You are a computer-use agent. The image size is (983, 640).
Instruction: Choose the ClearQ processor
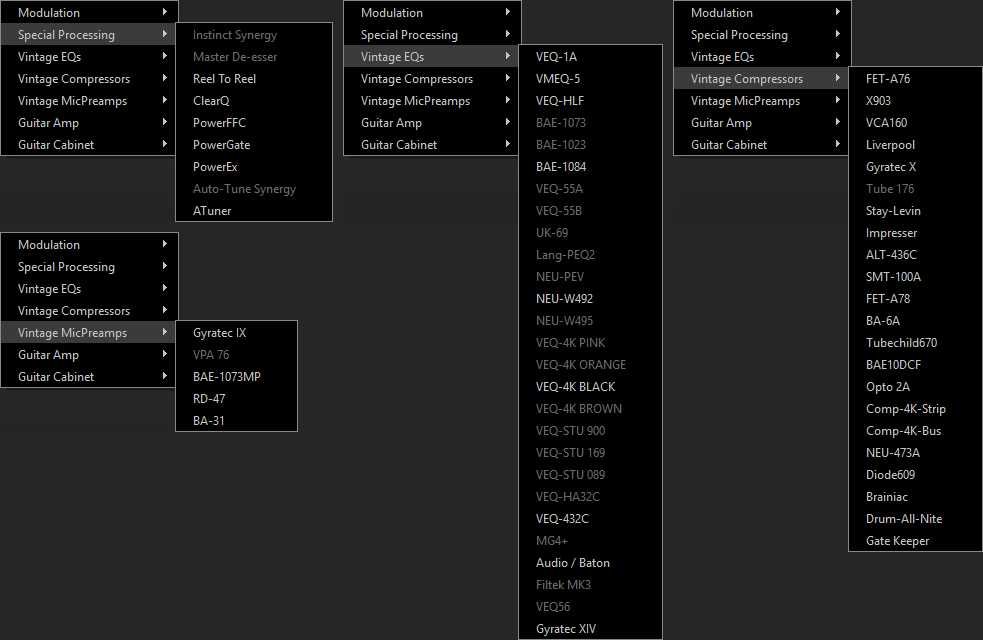point(254,101)
